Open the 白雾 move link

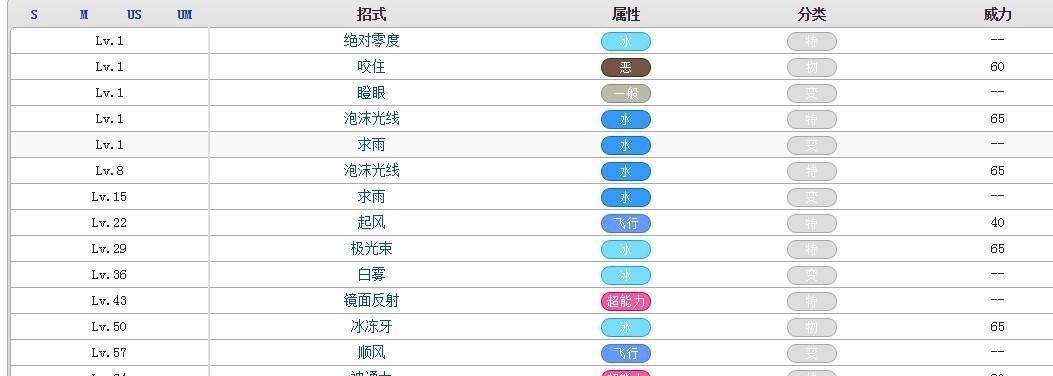click(x=371, y=275)
